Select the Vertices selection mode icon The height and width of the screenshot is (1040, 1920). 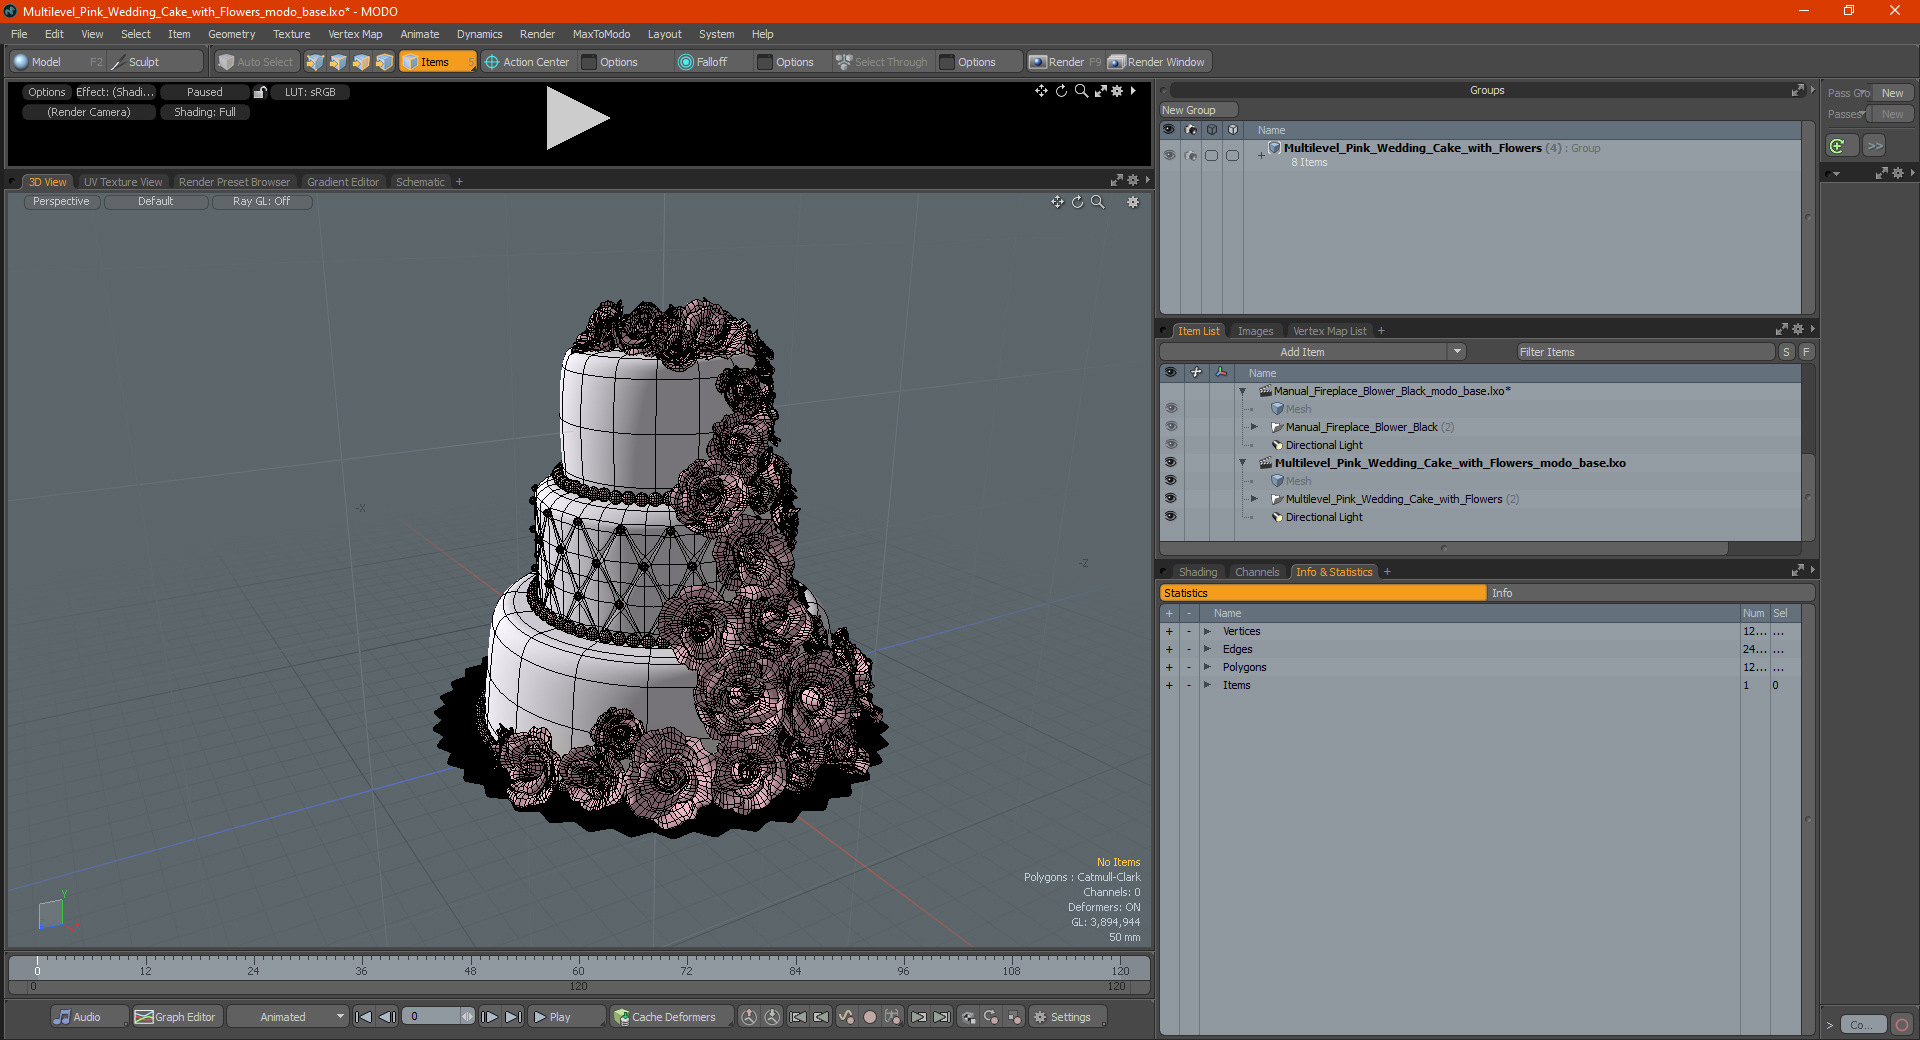pos(315,62)
